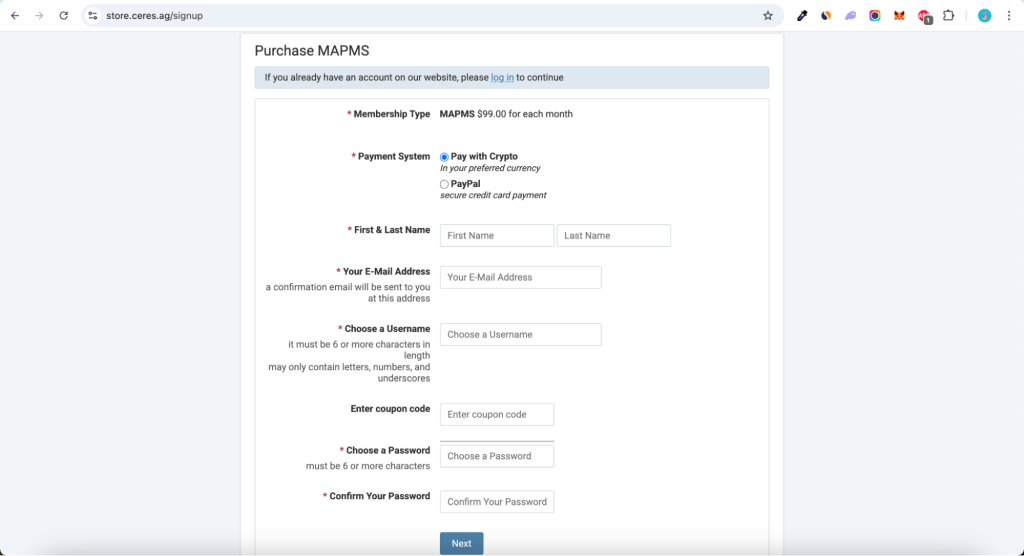Click the profile avatar icon
Image resolution: width=1024 pixels, height=556 pixels.
tap(984, 16)
